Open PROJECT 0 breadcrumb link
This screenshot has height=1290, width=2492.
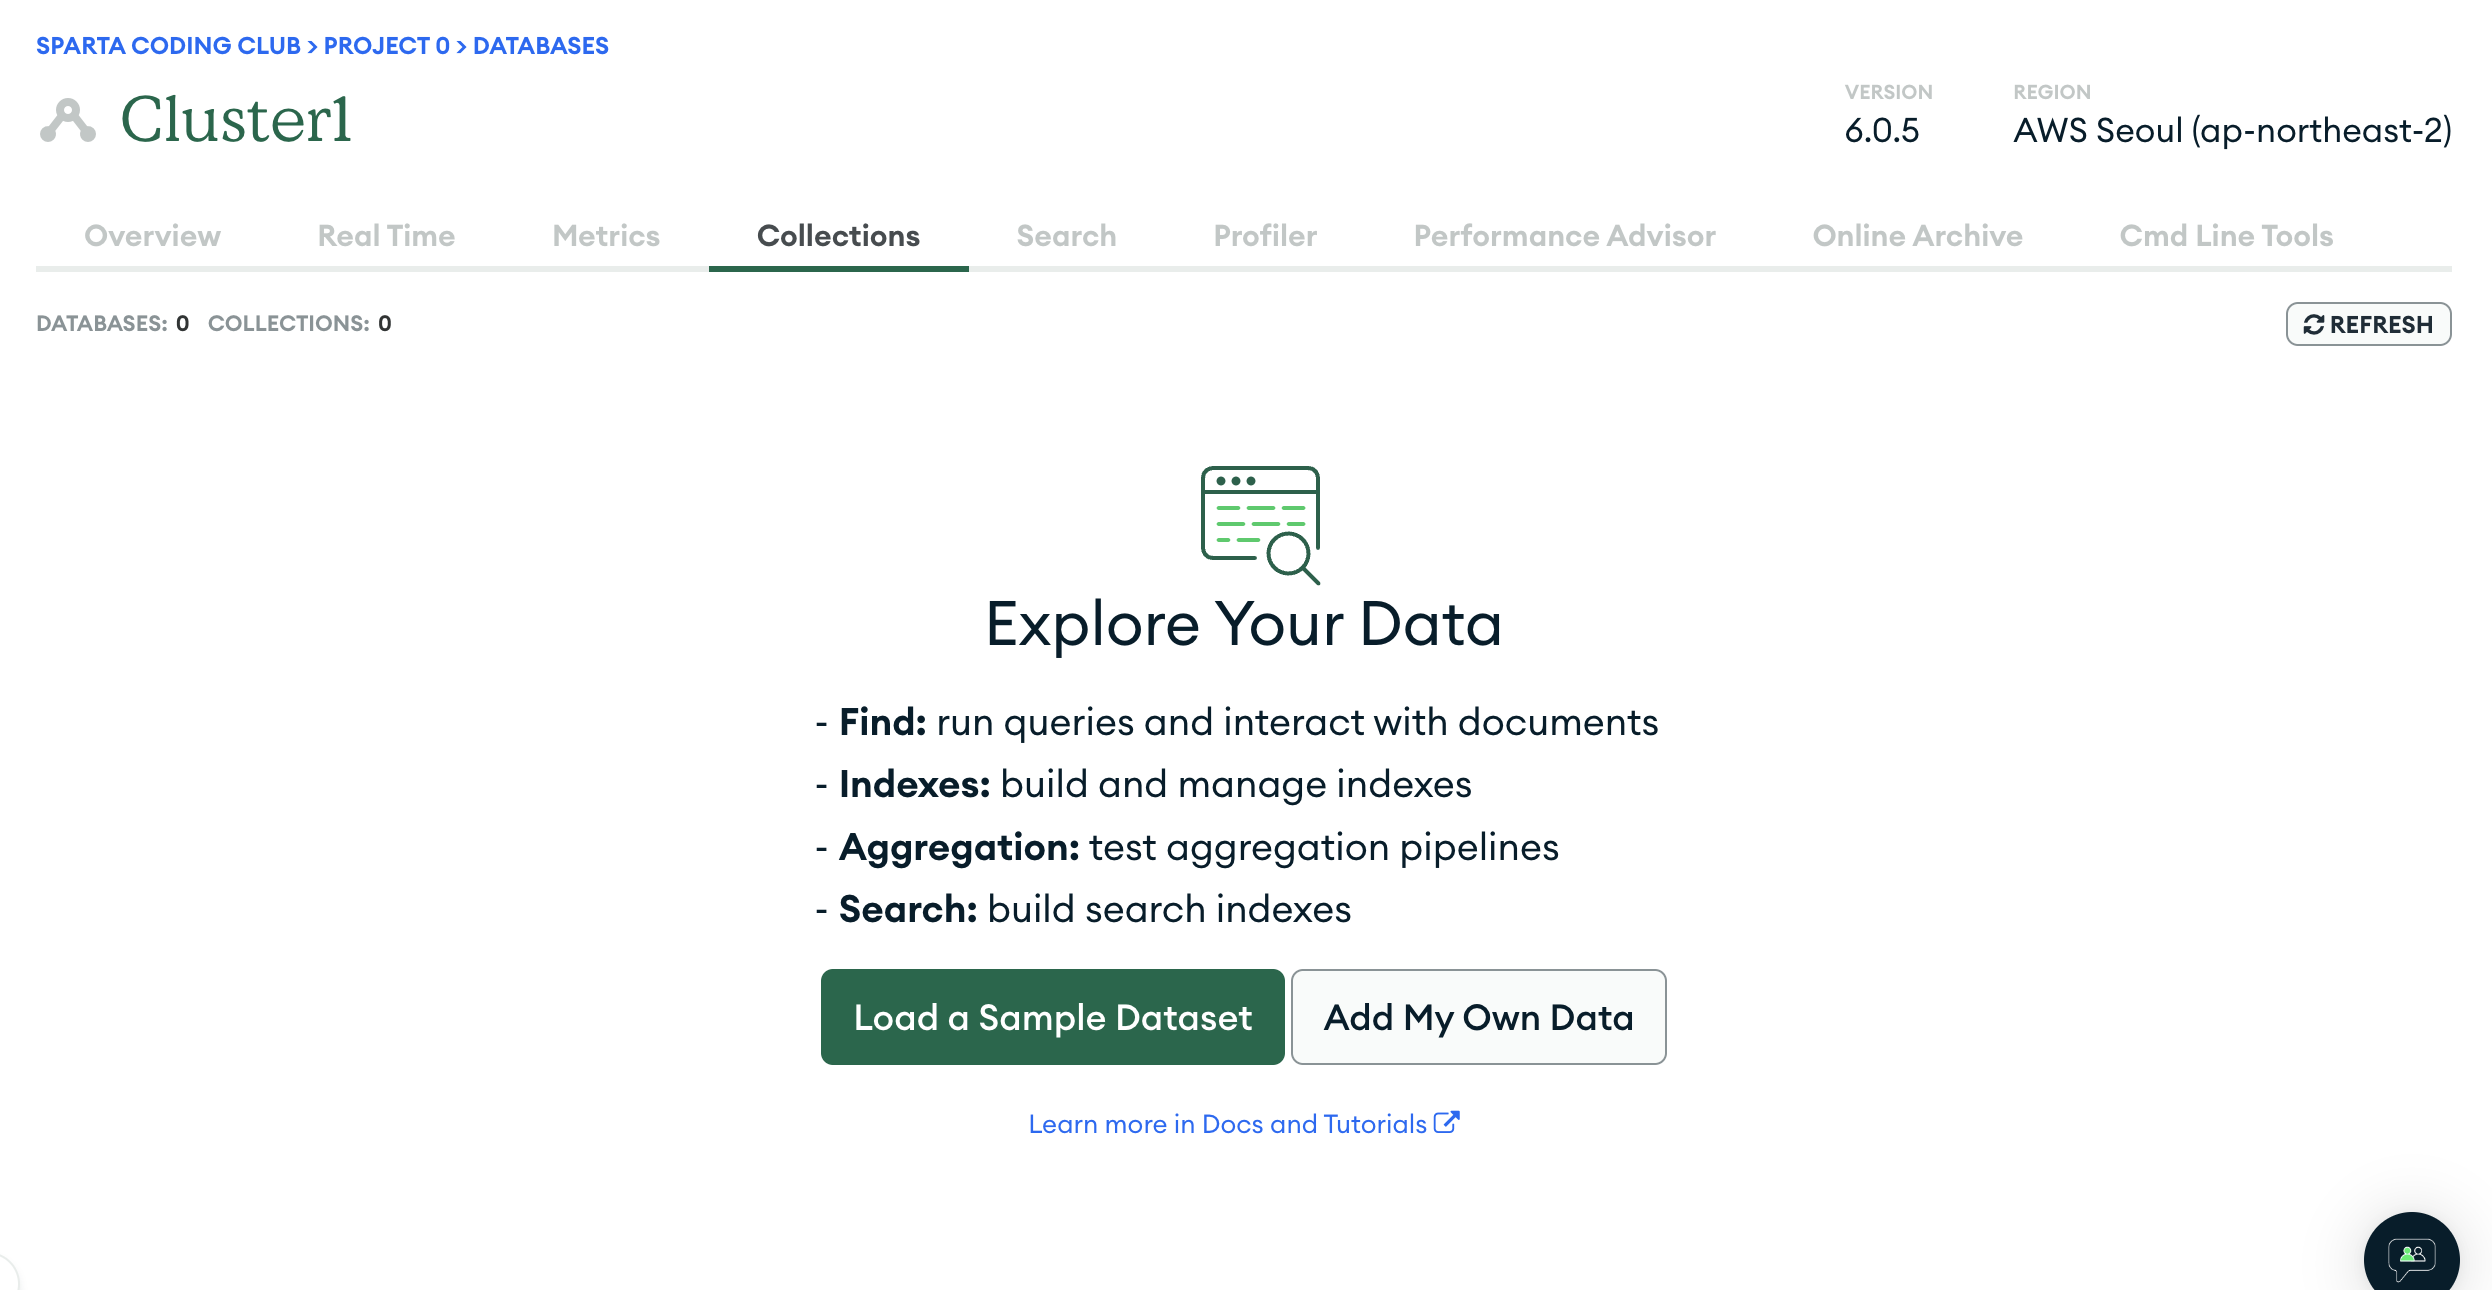(x=386, y=46)
